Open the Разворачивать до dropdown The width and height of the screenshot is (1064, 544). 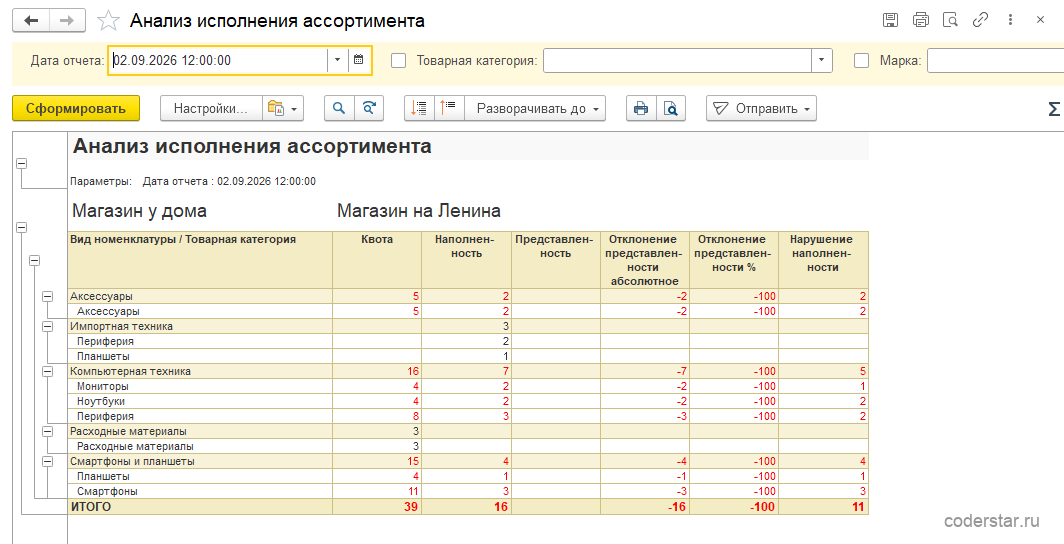tap(535, 108)
